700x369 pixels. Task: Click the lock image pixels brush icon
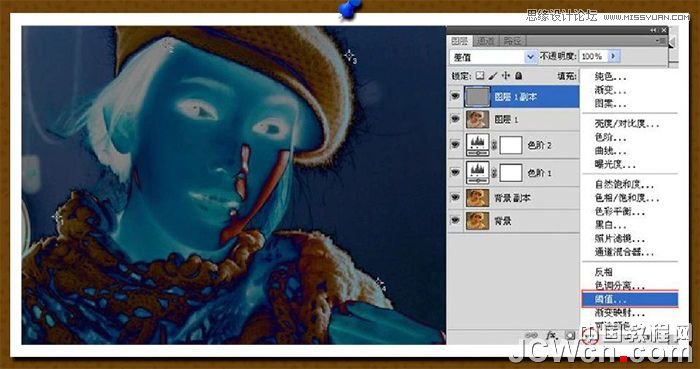(493, 76)
